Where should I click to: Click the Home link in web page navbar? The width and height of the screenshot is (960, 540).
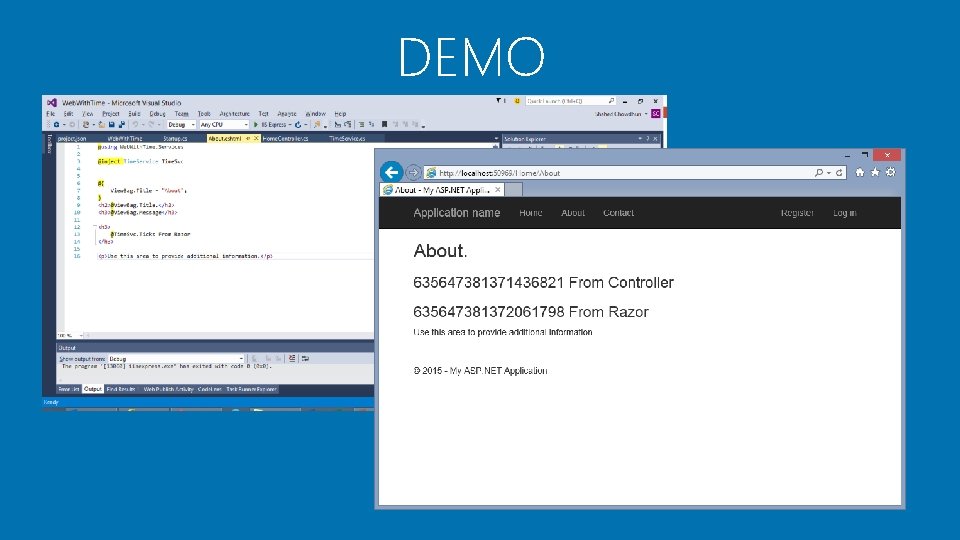[531, 212]
